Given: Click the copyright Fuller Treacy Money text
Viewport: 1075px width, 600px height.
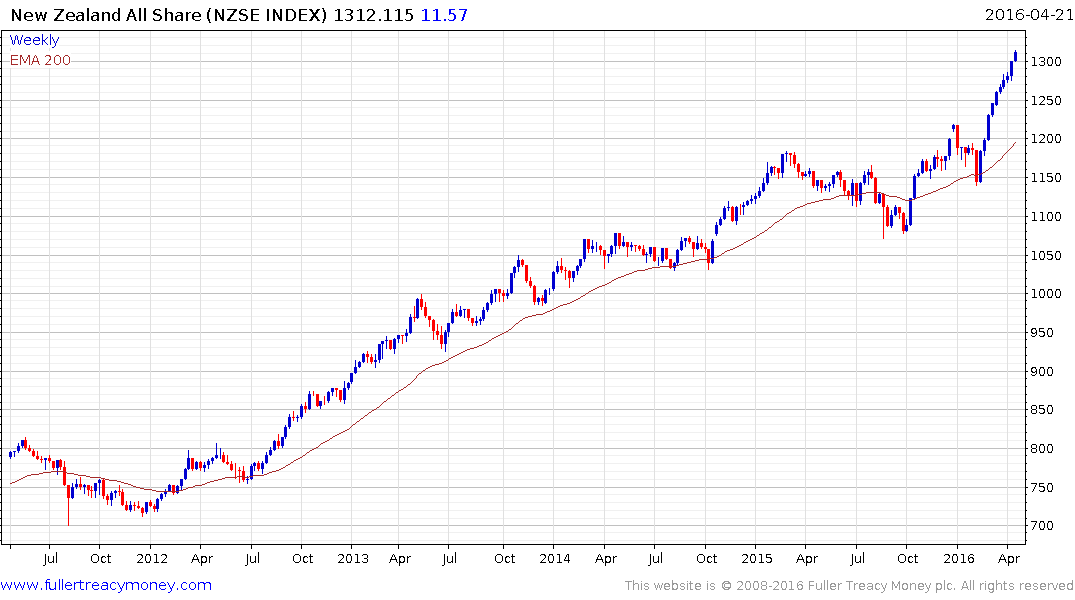Looking at the screenshot, I should coord(849,586).
